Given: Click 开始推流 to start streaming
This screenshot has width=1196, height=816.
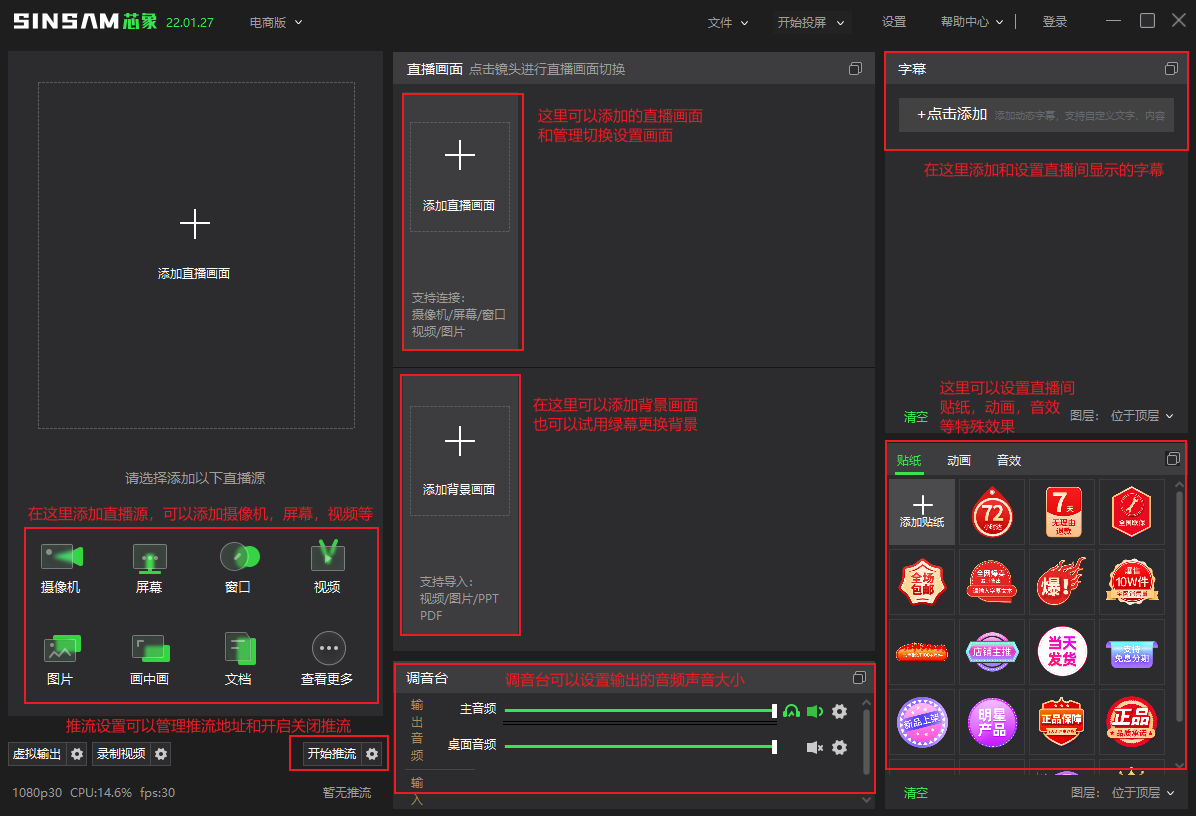Looking at the screenshot, I should click(332, 753).
